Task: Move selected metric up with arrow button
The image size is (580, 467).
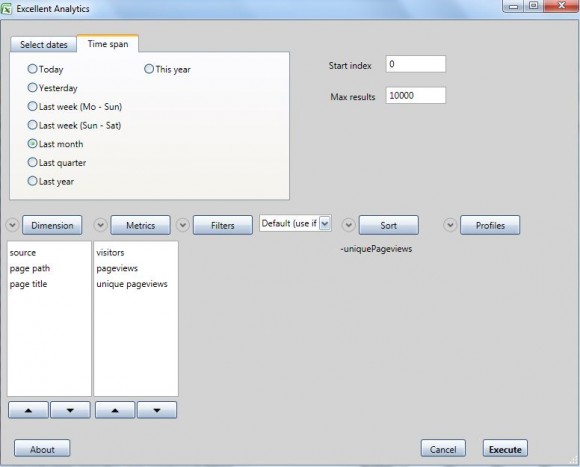Action: click(115, 410)
